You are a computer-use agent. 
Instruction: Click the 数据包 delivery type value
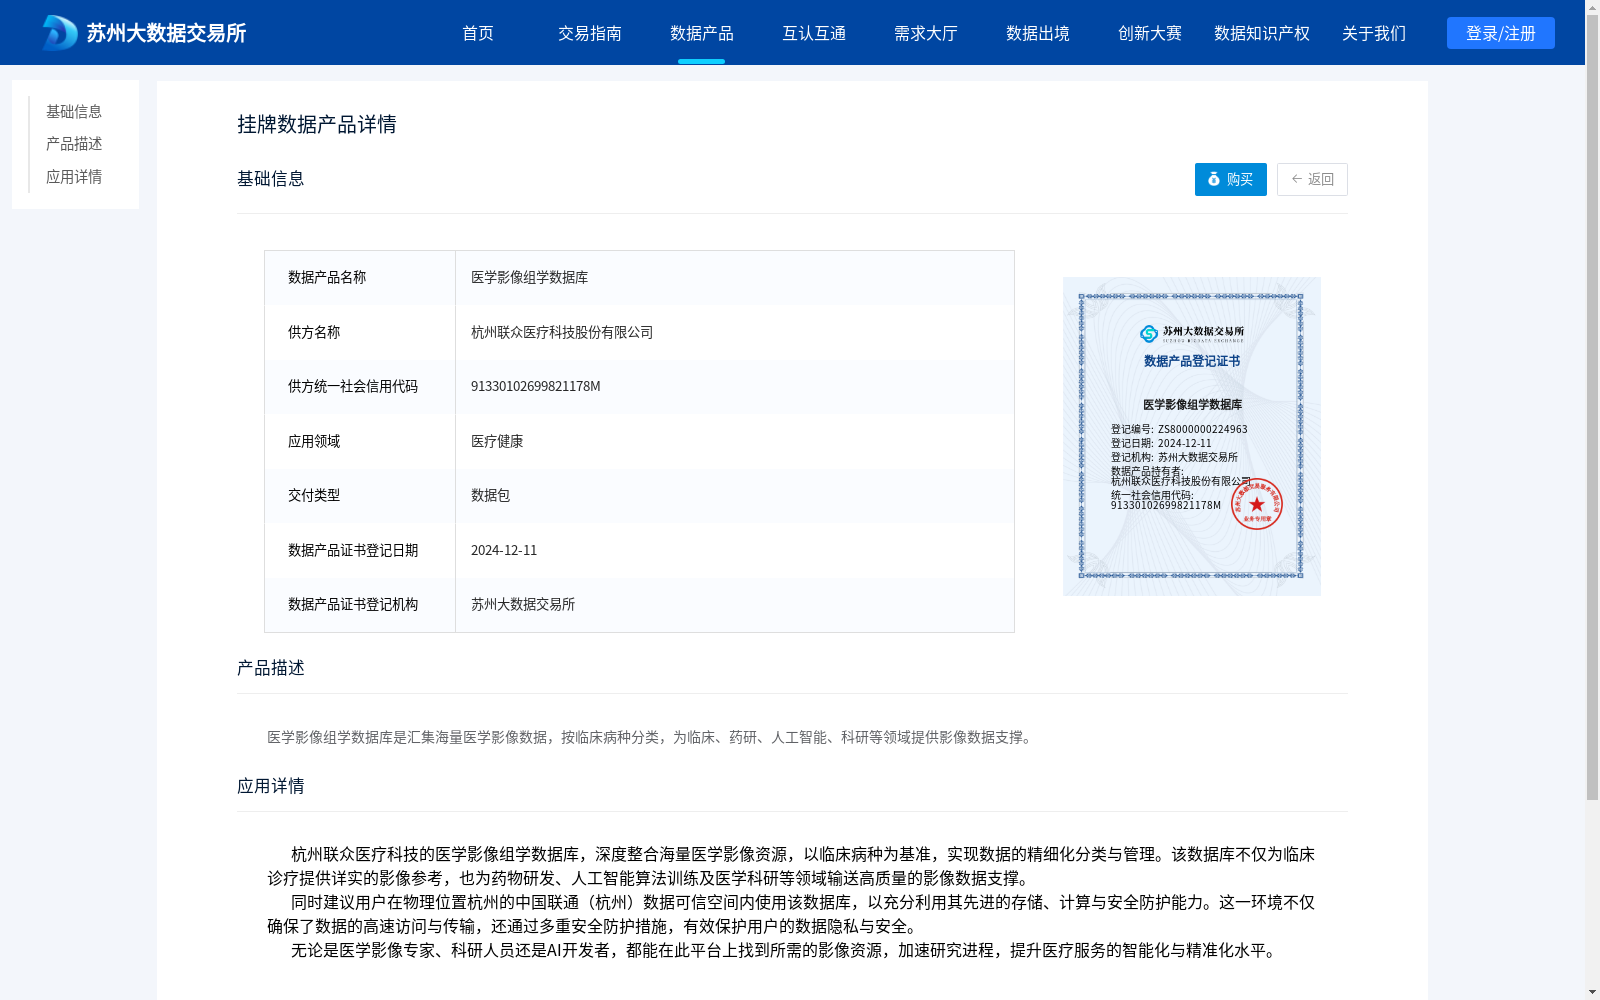click(x=490, y=495)
